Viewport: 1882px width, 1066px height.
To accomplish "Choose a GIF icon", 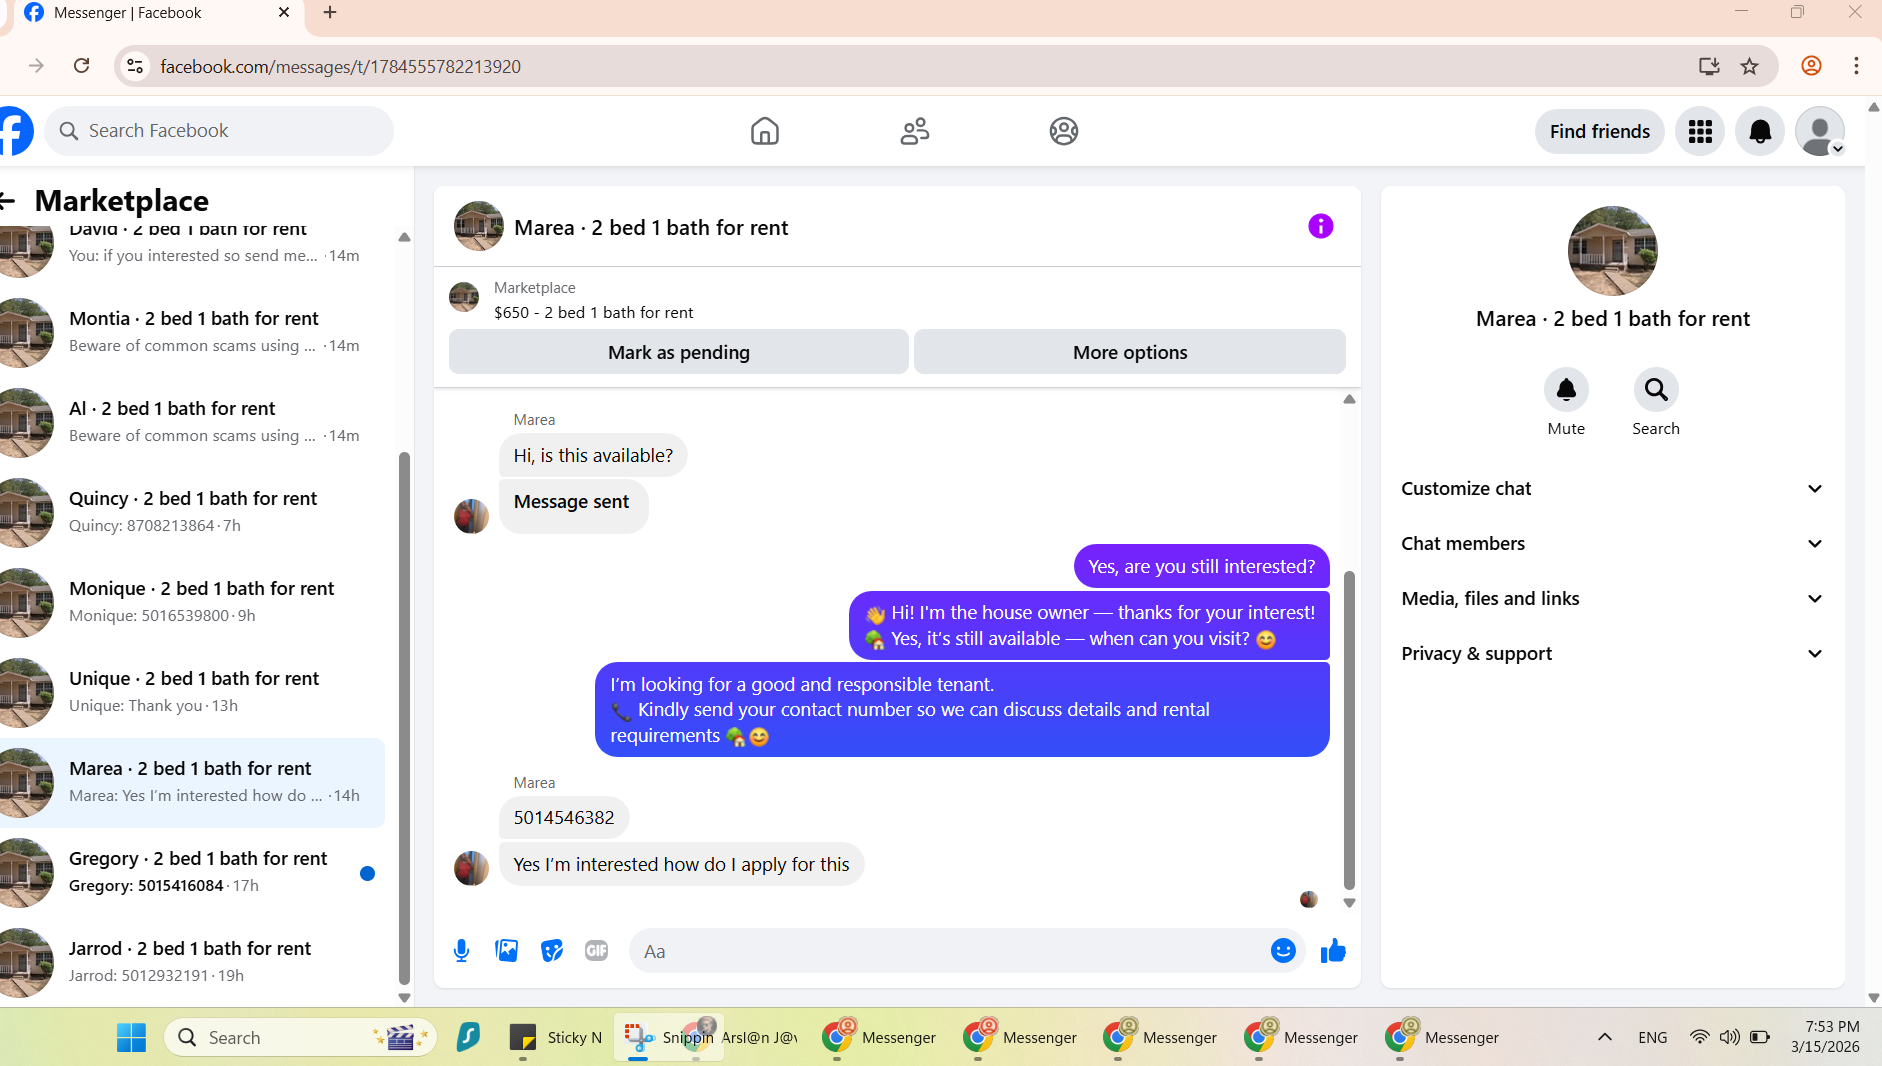I will tap(597, 951).
